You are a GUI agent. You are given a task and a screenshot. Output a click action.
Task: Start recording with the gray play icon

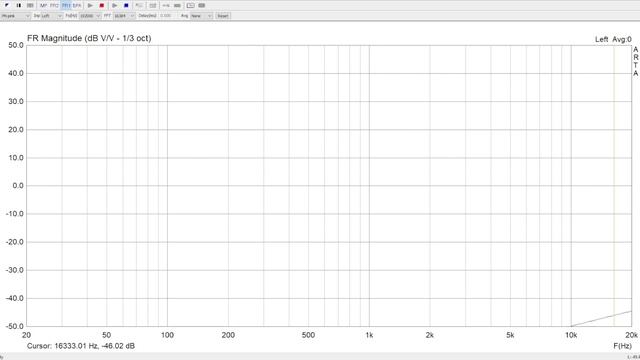click(90, 5)
